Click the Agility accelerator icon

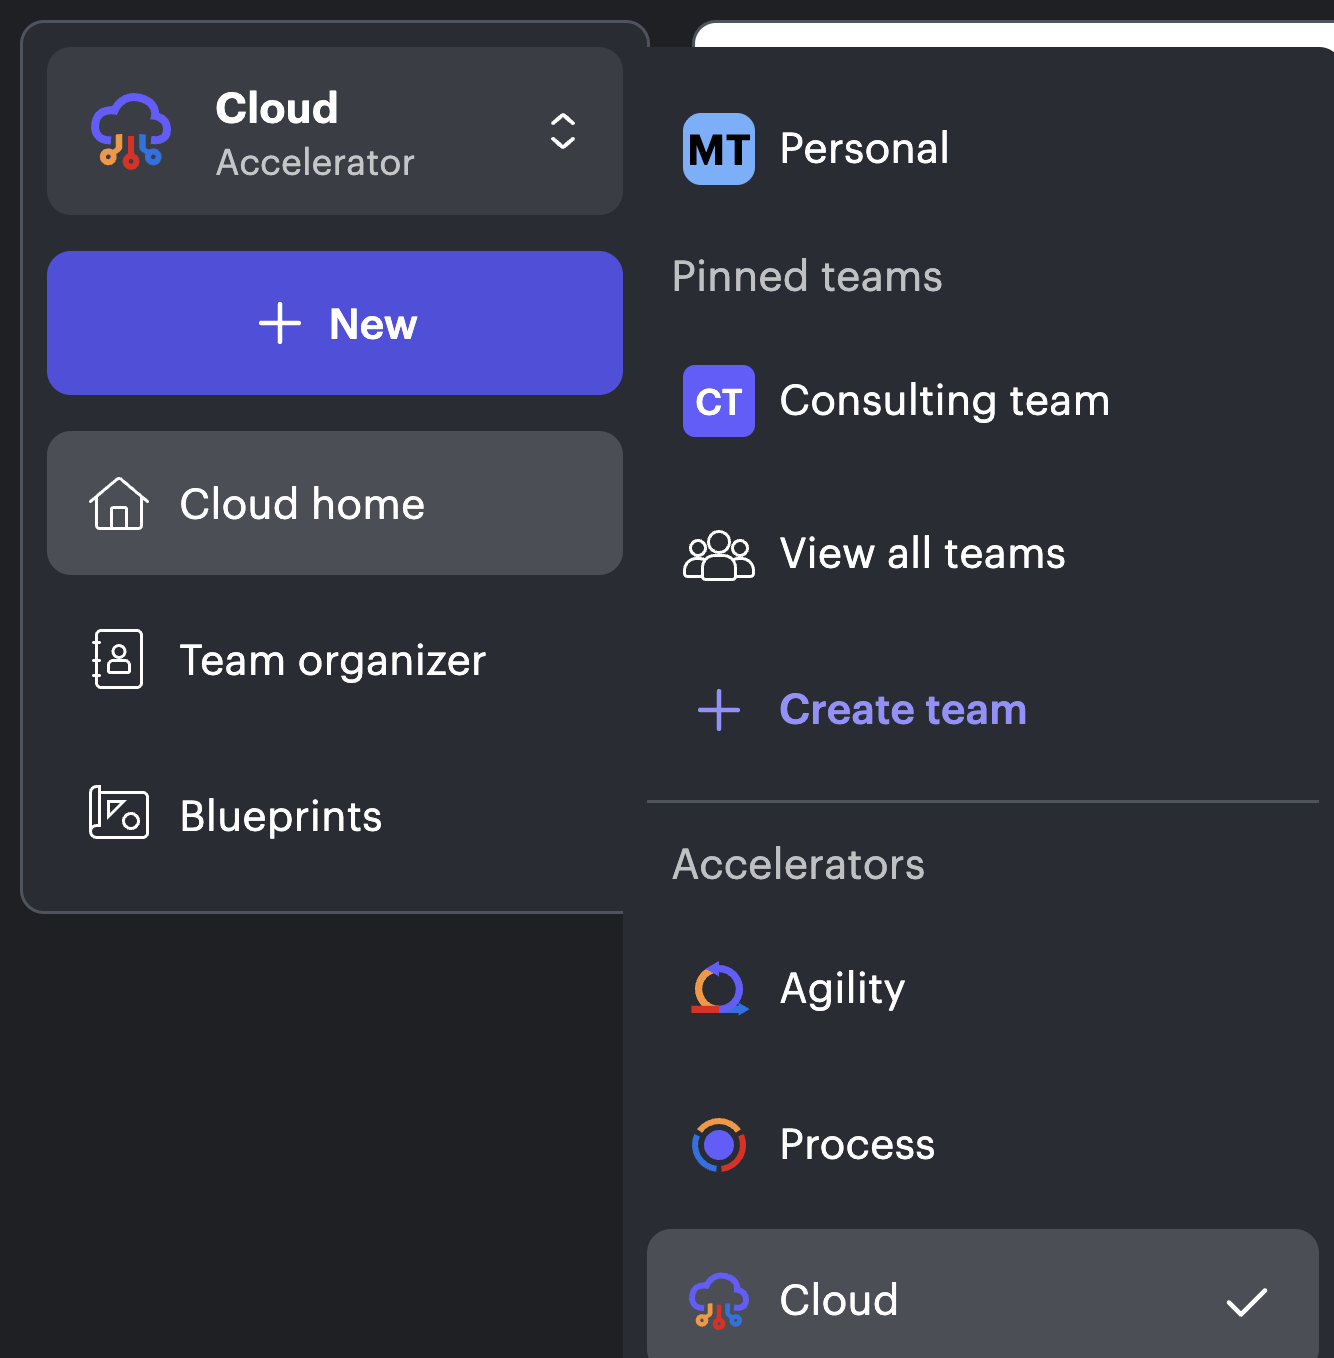(719, 988)
